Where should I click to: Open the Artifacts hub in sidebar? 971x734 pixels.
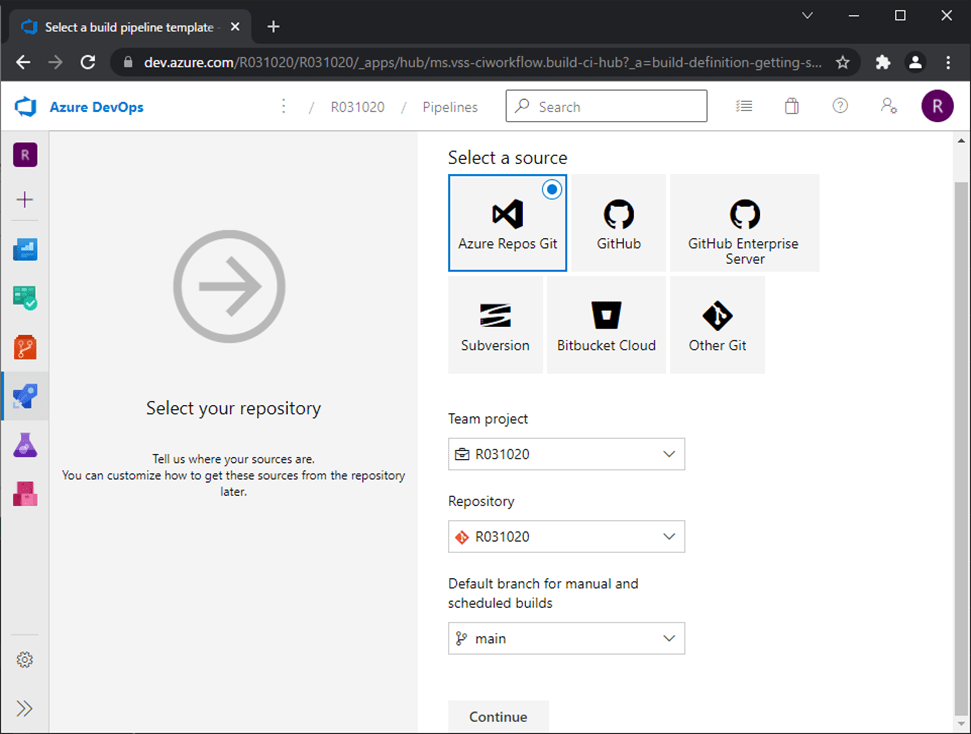point(25,494)
